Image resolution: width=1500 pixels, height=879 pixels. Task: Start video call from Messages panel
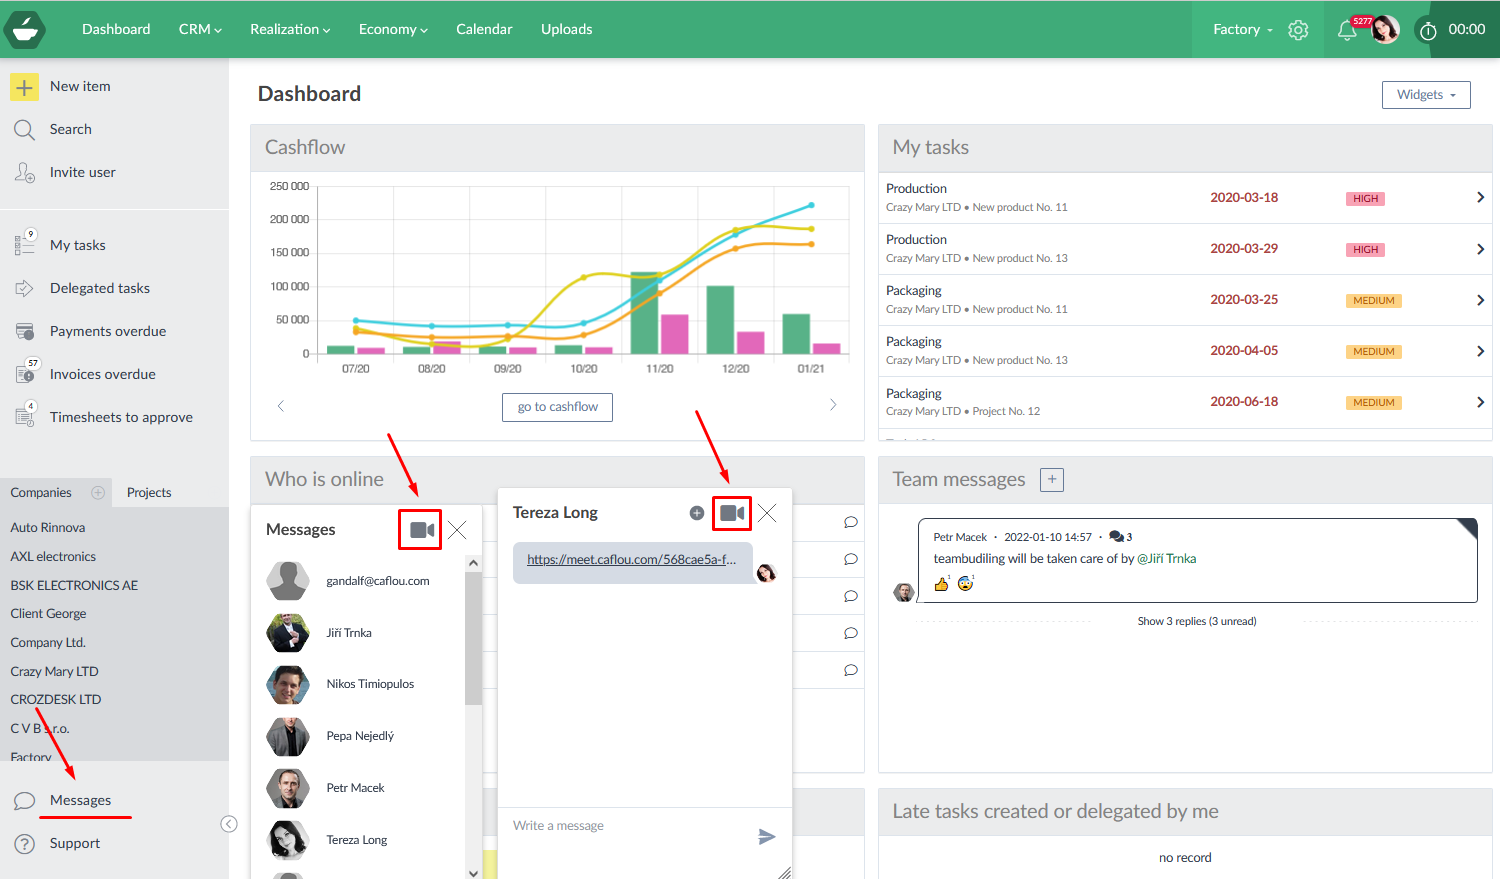(x=421, y=530)
